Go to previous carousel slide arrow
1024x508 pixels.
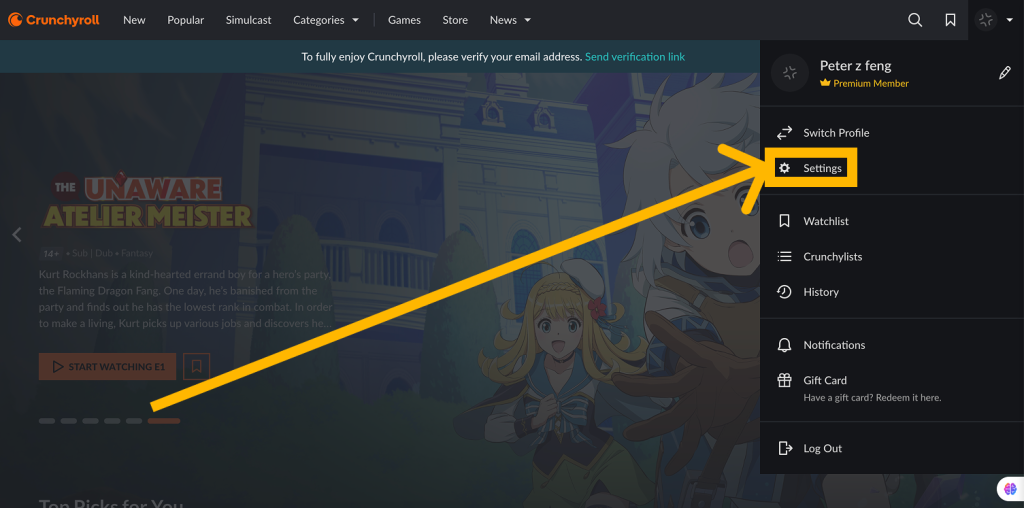[x=17, y=234]
